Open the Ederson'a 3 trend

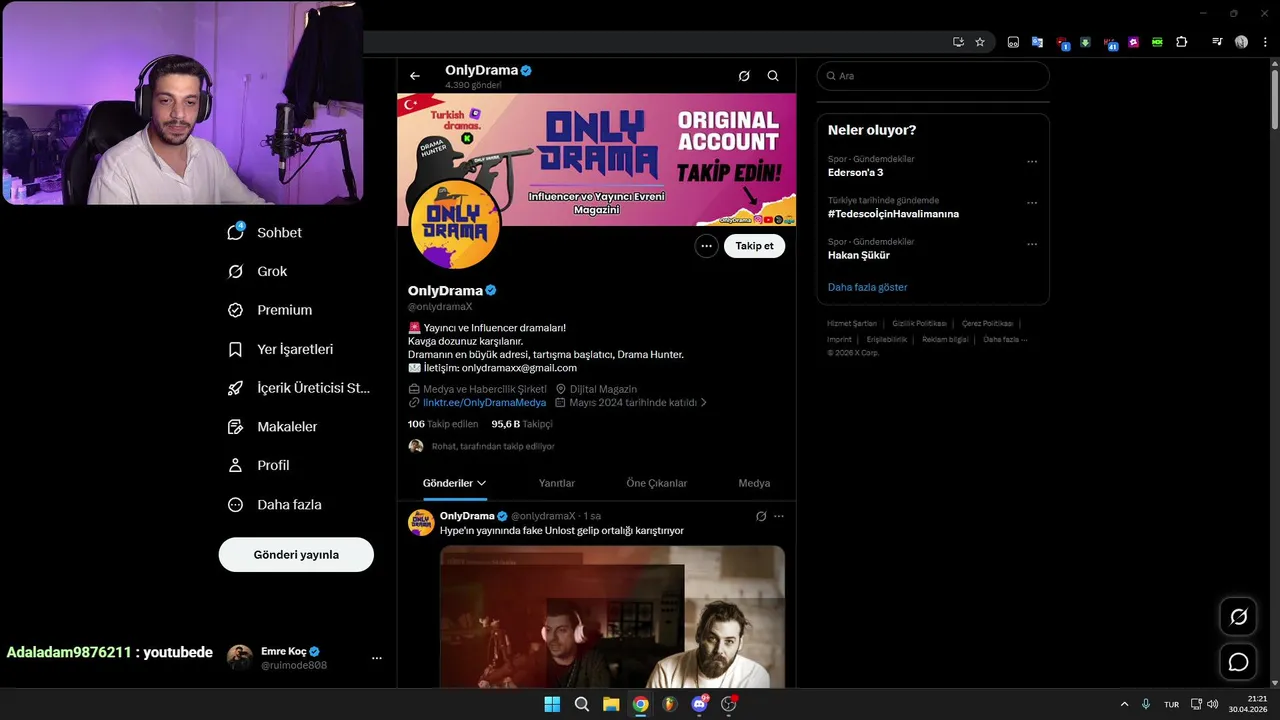coord(855,173)
